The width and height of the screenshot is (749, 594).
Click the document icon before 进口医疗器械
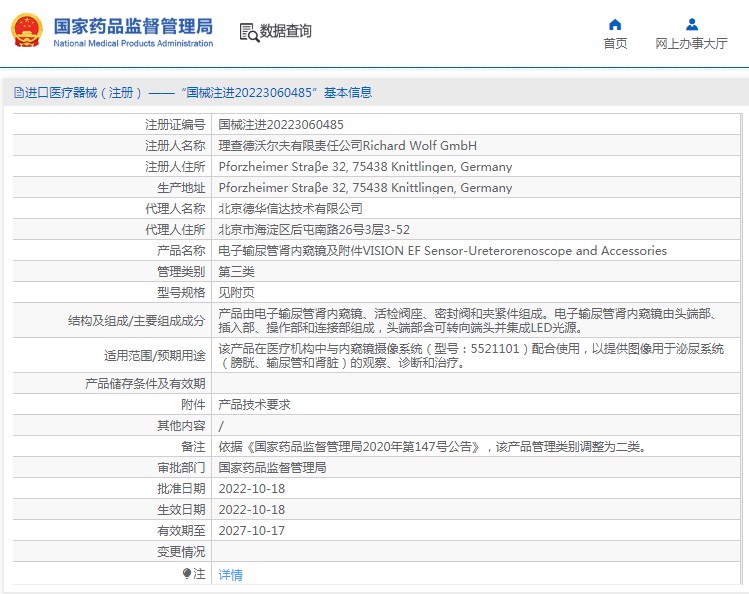(x=19, y=93)
